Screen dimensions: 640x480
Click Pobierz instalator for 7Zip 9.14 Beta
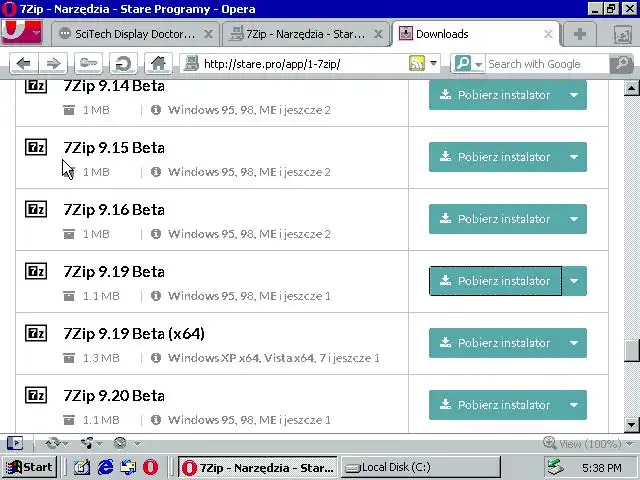(x=495, y=95)
